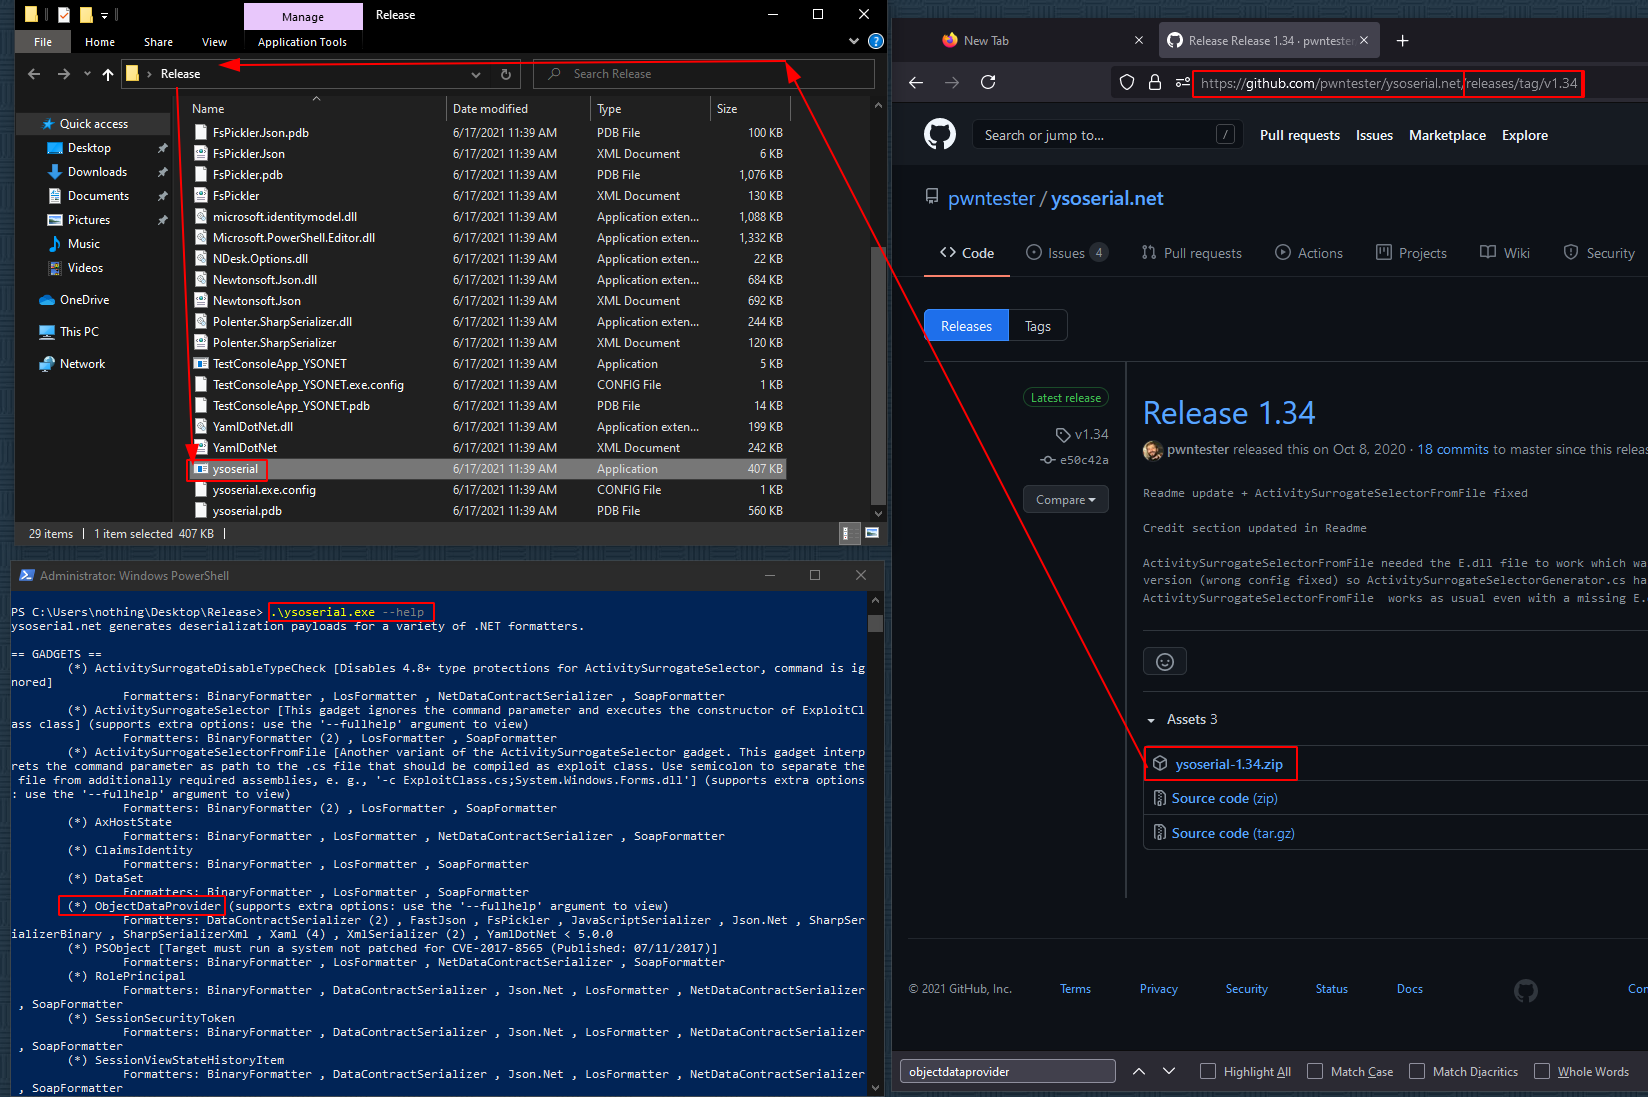
Task: Open the Issues repository tab
Action: coord(1067,253)
